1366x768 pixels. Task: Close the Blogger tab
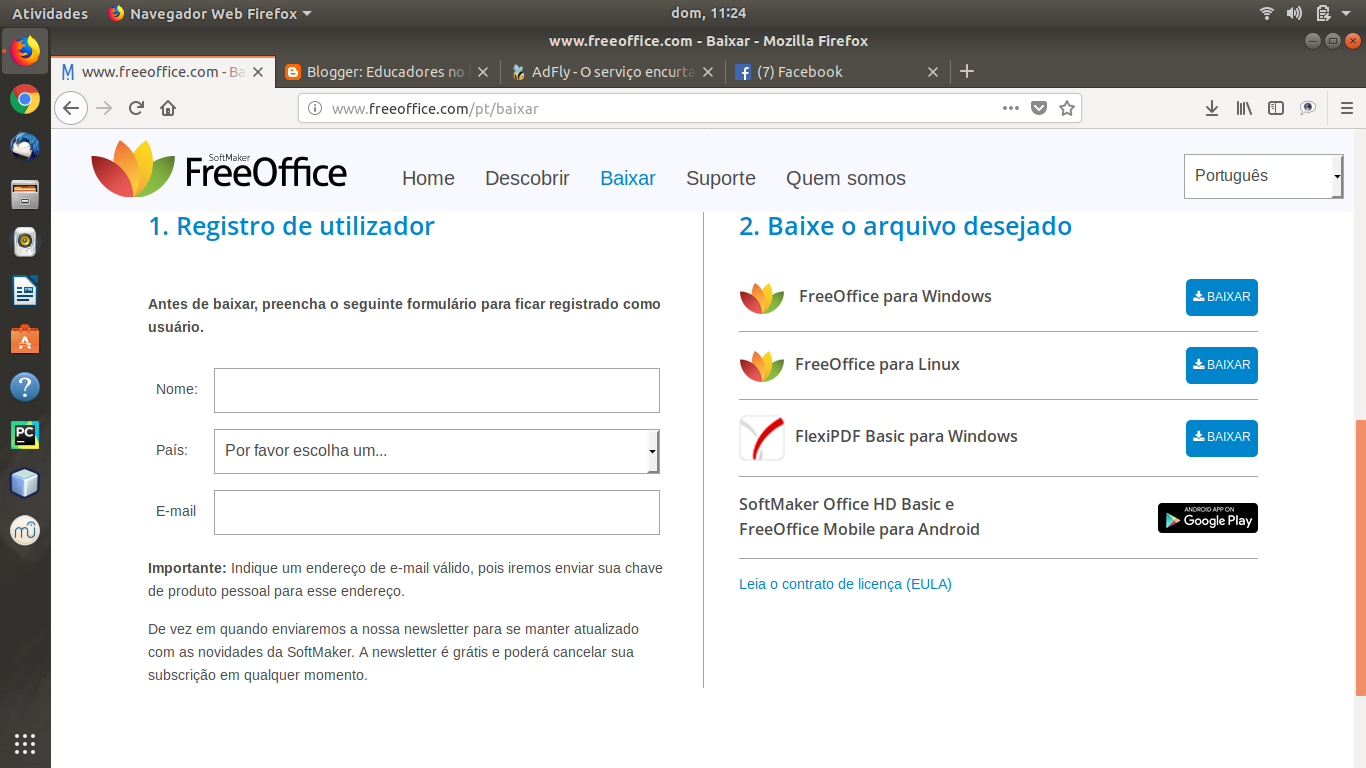pyautogui.click(x=482, y=72)
